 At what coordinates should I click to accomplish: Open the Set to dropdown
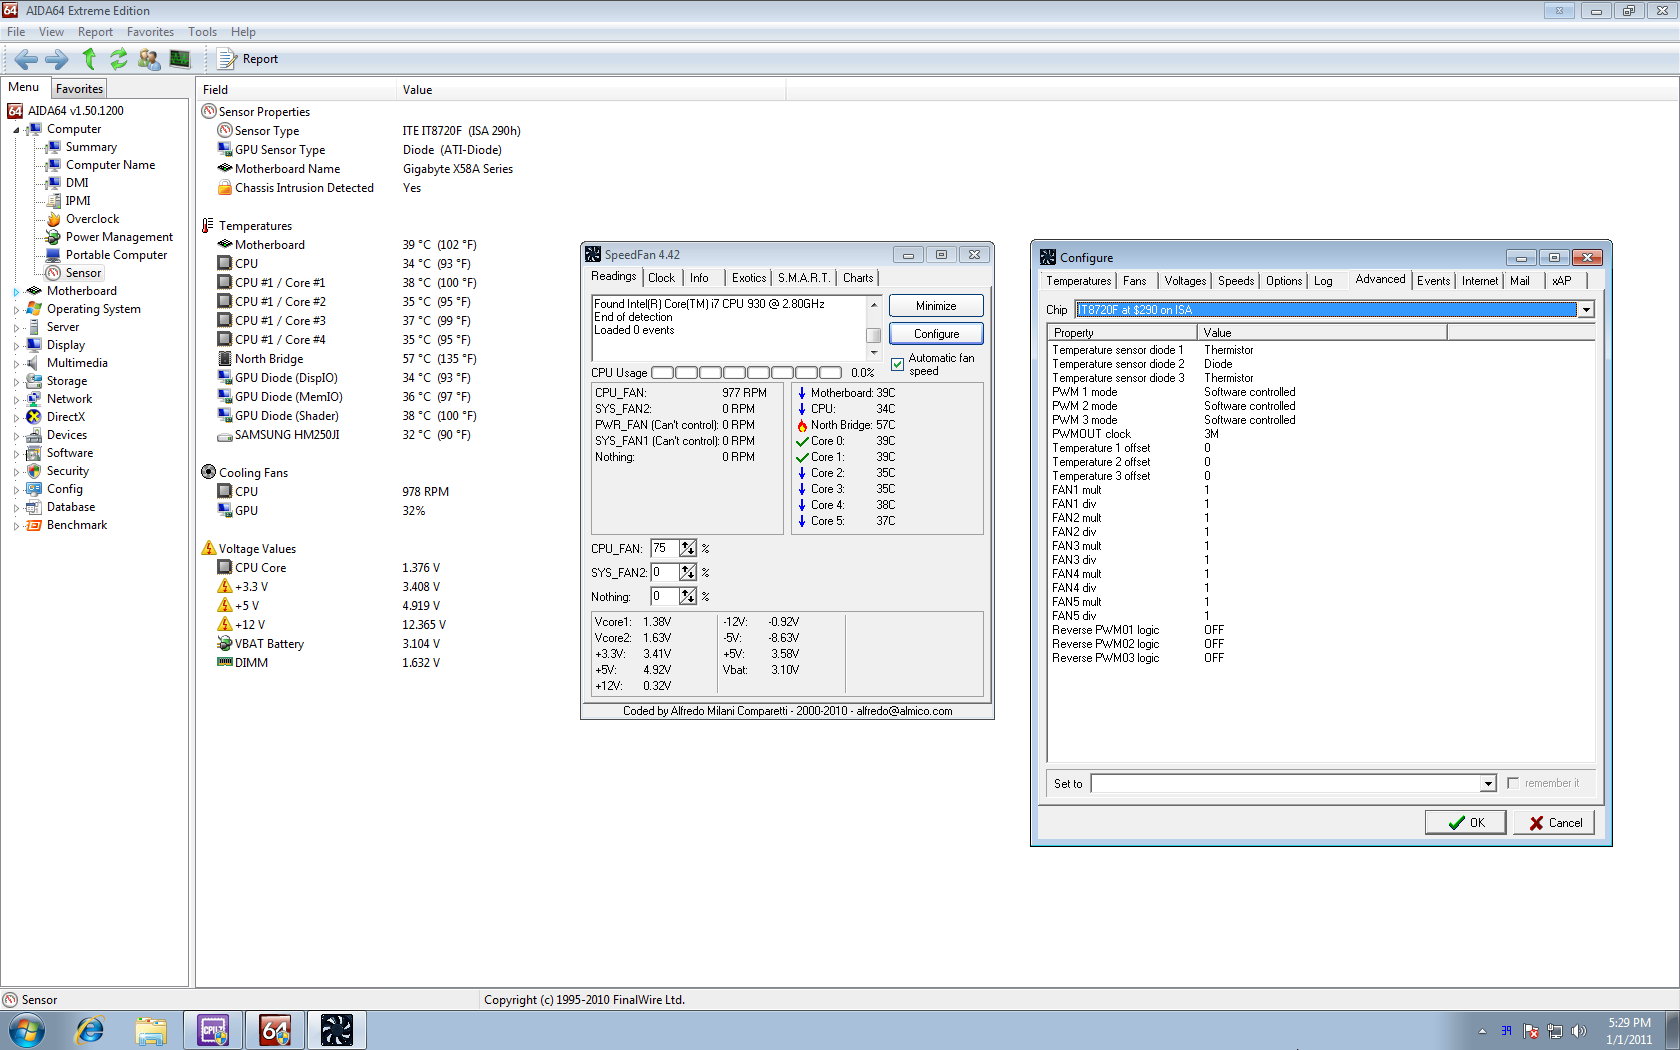pyautogui.click(x=1488, y=784)
